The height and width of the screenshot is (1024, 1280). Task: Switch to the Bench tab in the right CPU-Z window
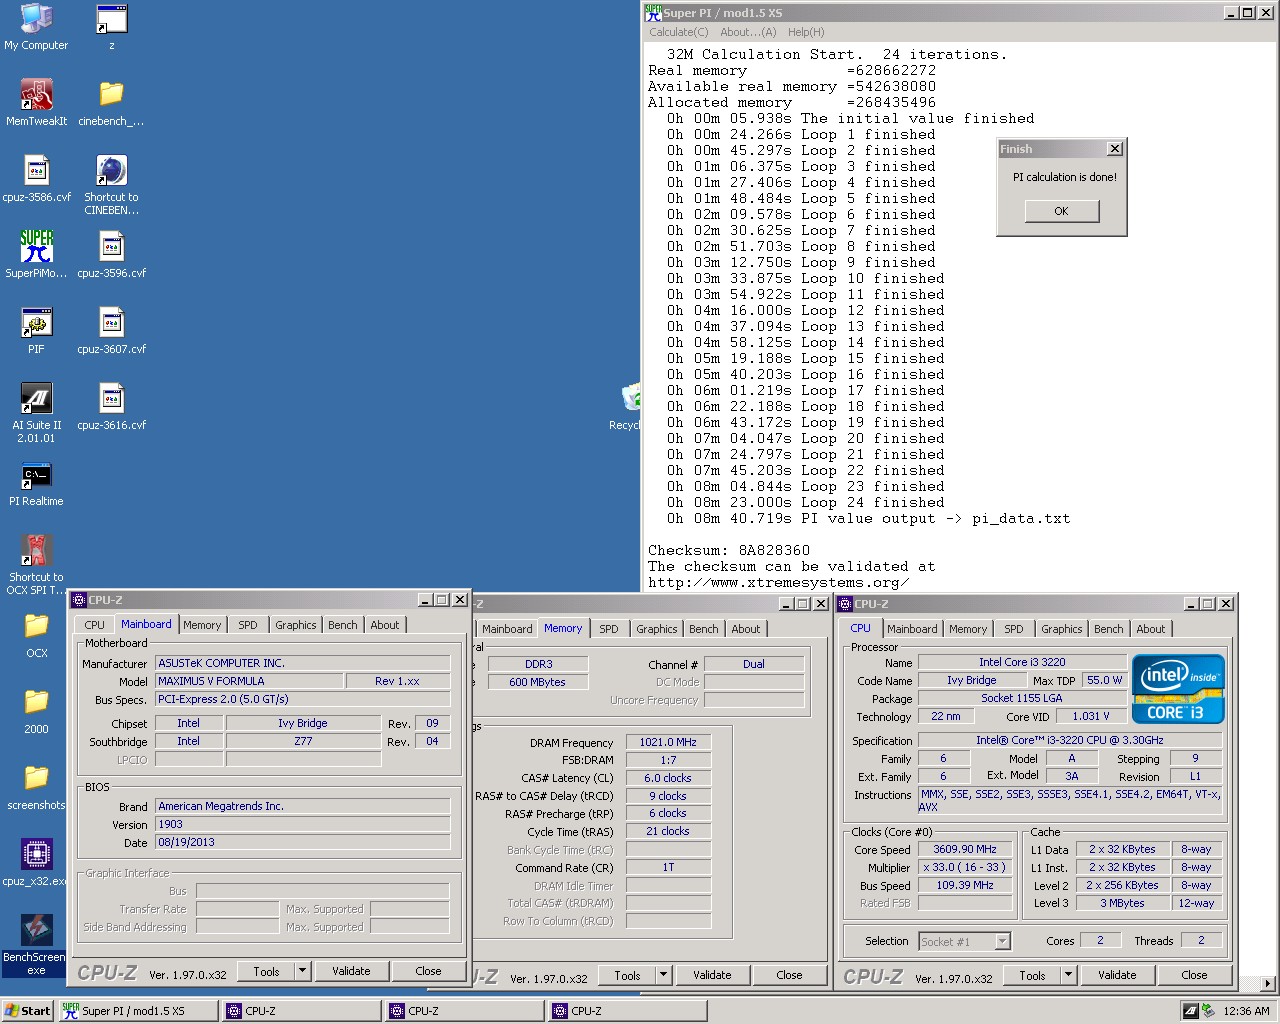[x=1108, y=629]
